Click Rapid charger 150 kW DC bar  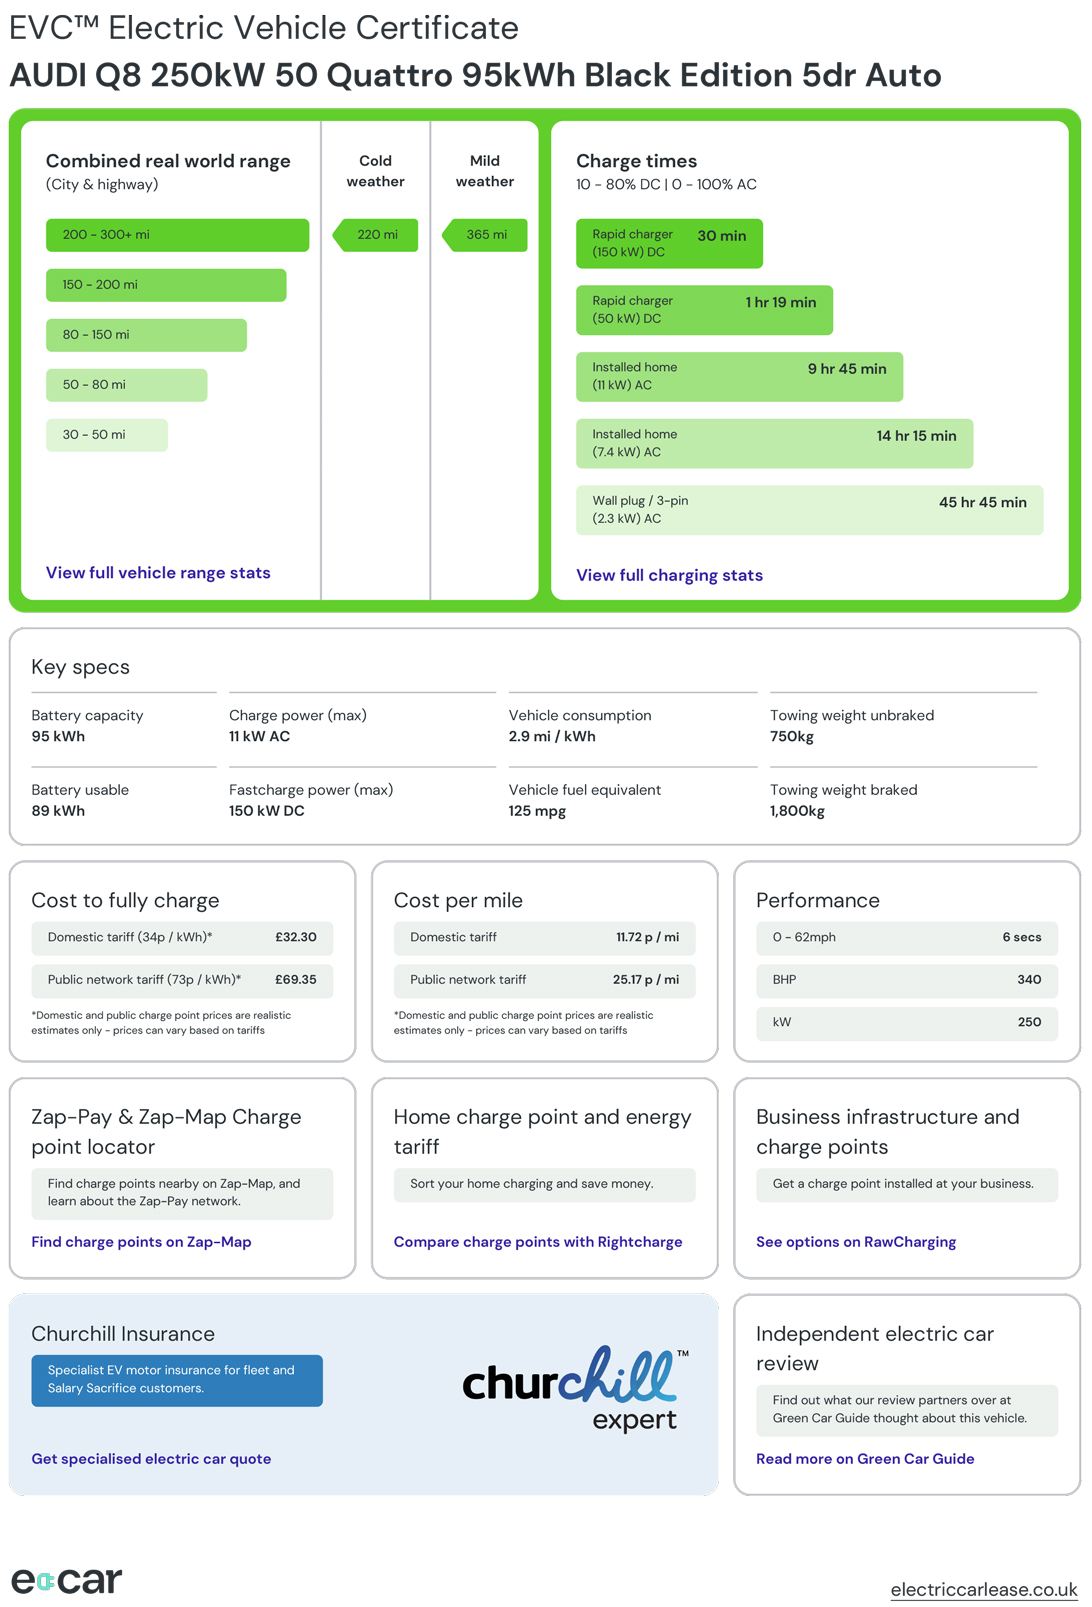[669, 243]
